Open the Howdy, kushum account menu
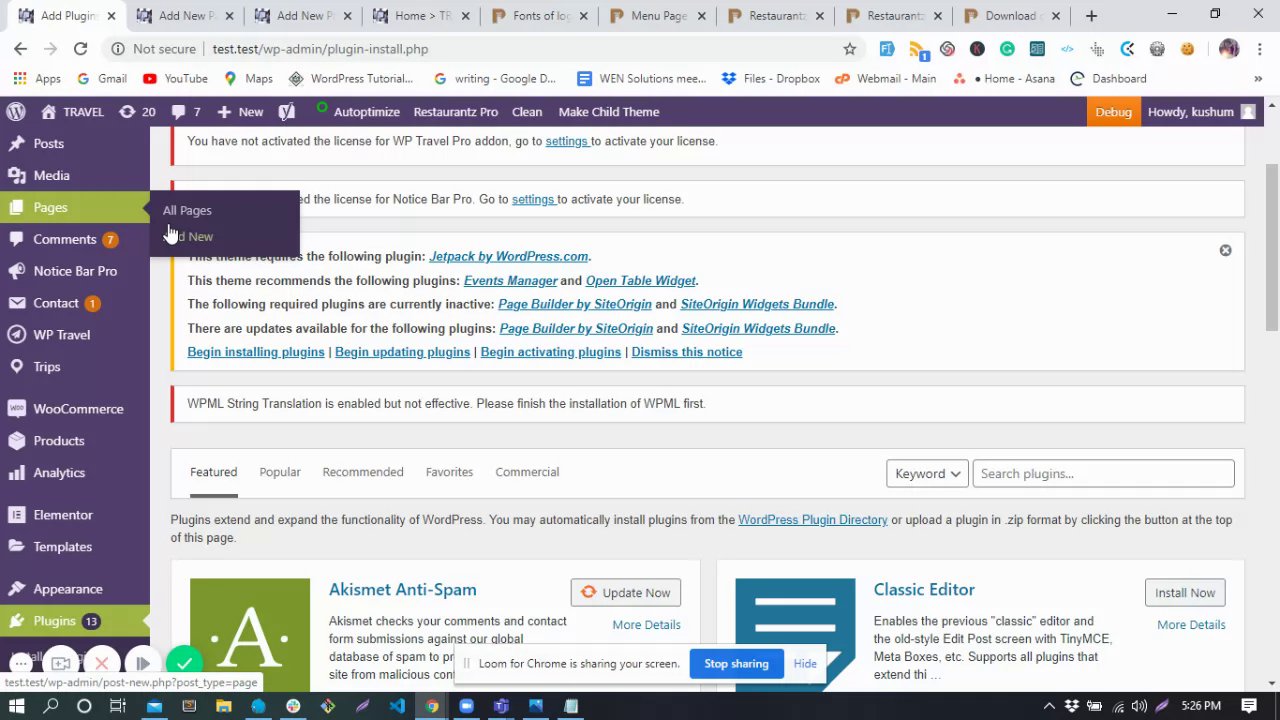Screen dimensions: 1280x720 pyautogui.click(x=1201, y=112)
